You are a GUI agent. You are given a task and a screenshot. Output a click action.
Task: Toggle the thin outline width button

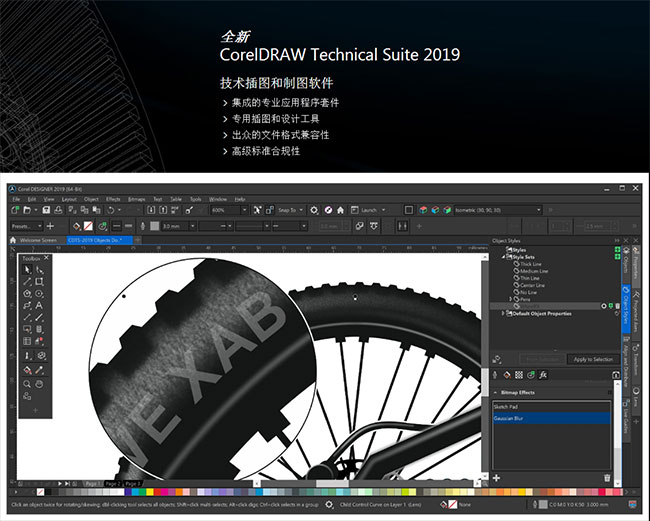(x=116, y=226)
